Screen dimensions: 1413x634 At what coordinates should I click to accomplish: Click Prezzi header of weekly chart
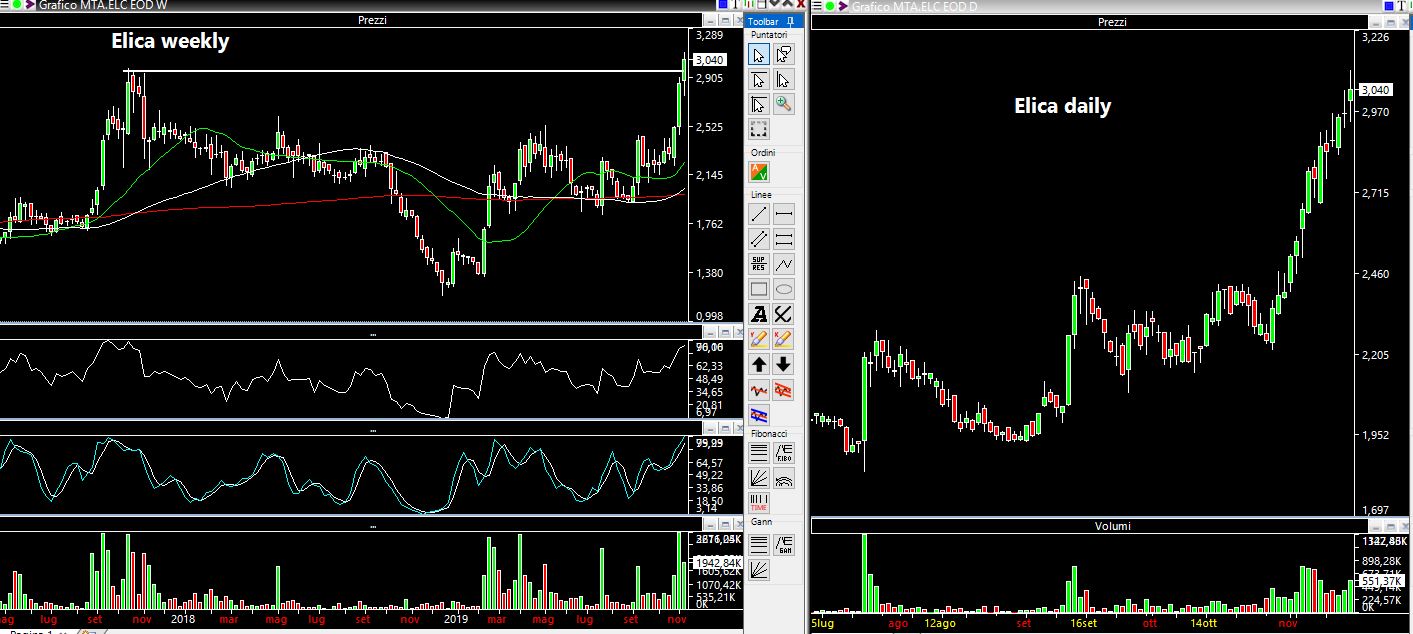point(372,20)
